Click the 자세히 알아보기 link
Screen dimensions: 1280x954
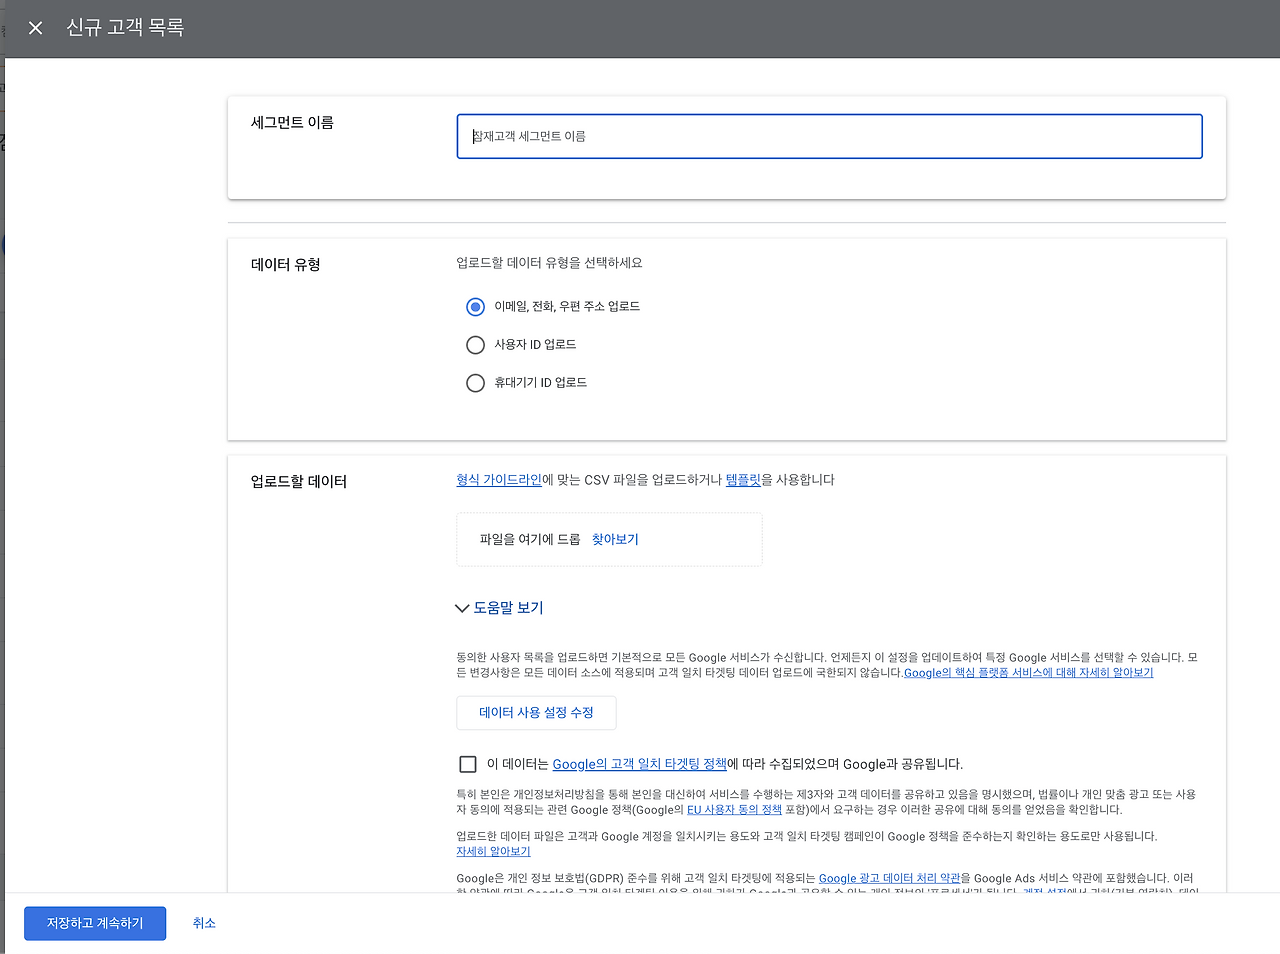pos(493,850)
